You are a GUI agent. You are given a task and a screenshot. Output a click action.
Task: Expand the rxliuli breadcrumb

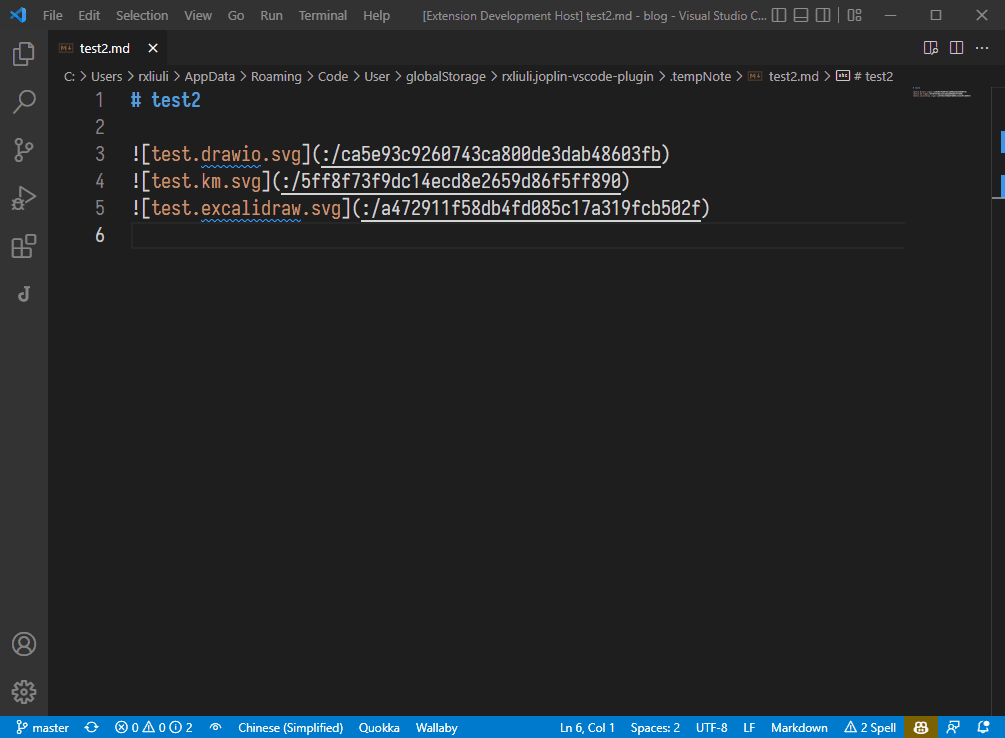[x=153, y=76]
